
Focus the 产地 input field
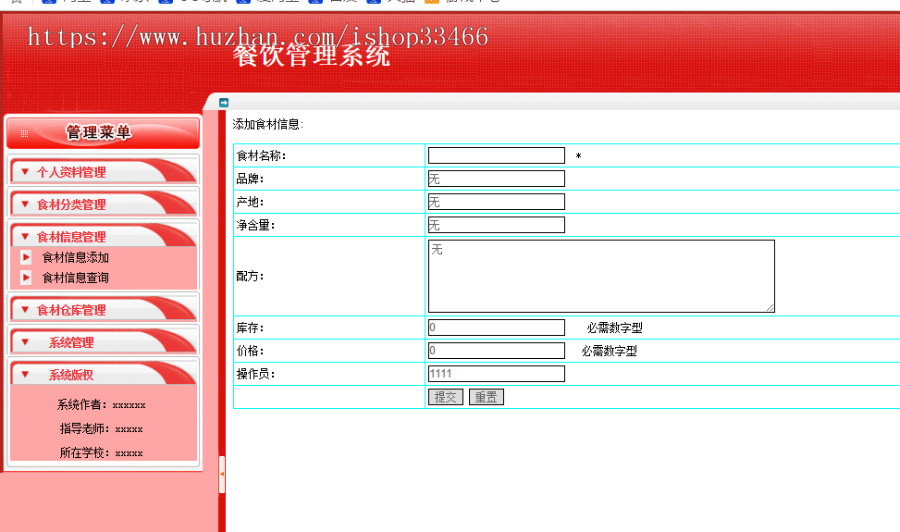click(496, 201)
